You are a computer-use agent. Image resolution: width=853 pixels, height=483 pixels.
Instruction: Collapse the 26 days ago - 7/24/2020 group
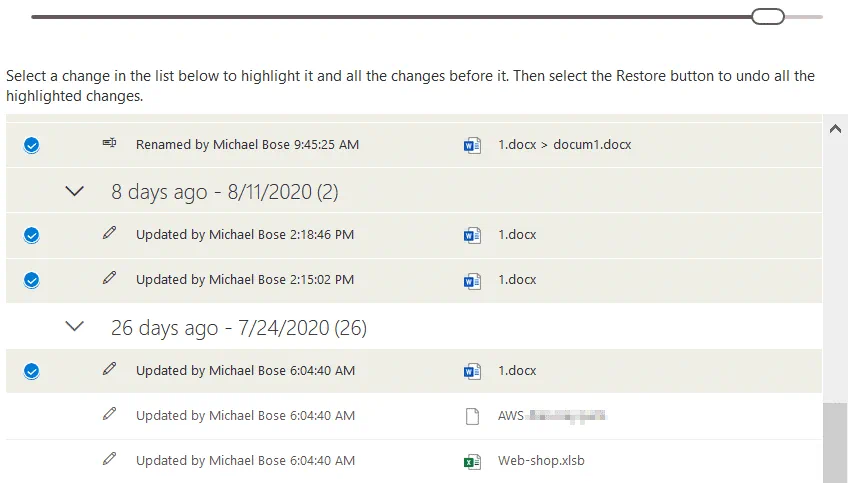point(74,326)
